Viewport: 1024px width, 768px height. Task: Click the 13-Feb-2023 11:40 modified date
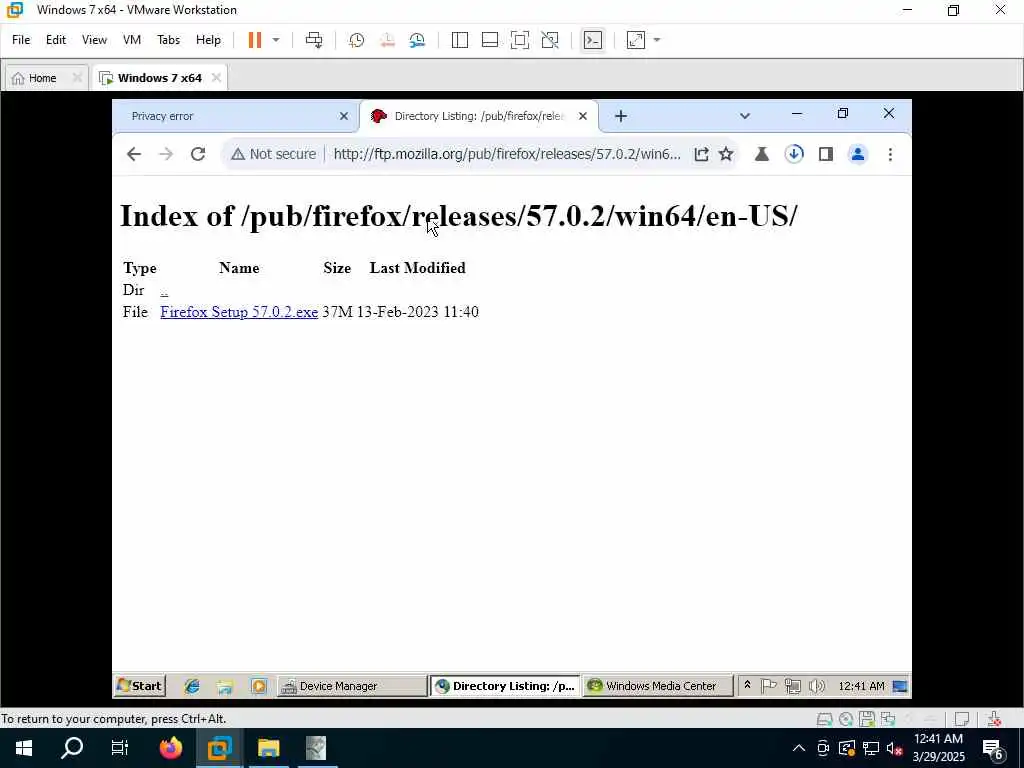[x=417, y=312]
